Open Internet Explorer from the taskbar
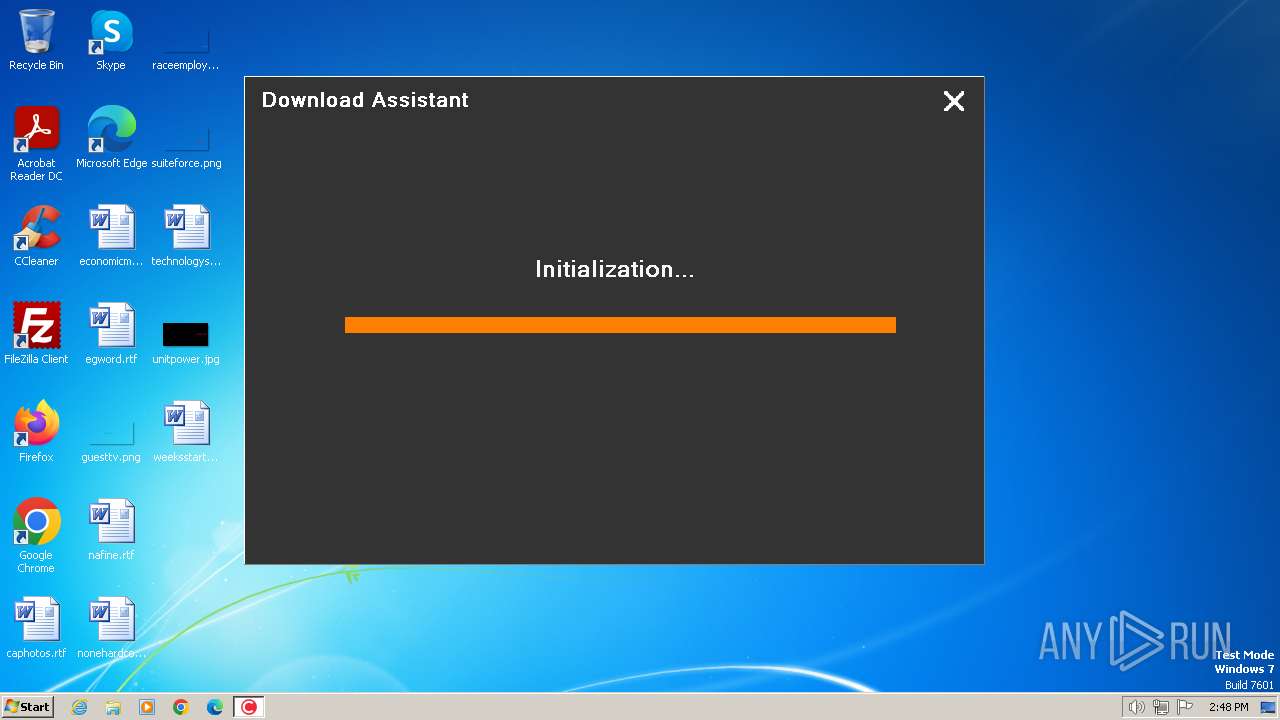The image size is (1280, 720). (80, 707)
